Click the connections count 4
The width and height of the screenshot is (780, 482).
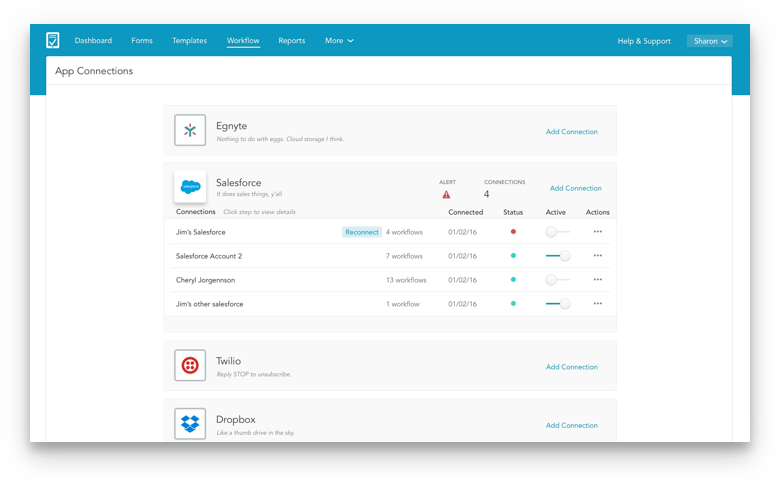pos(487,194)
